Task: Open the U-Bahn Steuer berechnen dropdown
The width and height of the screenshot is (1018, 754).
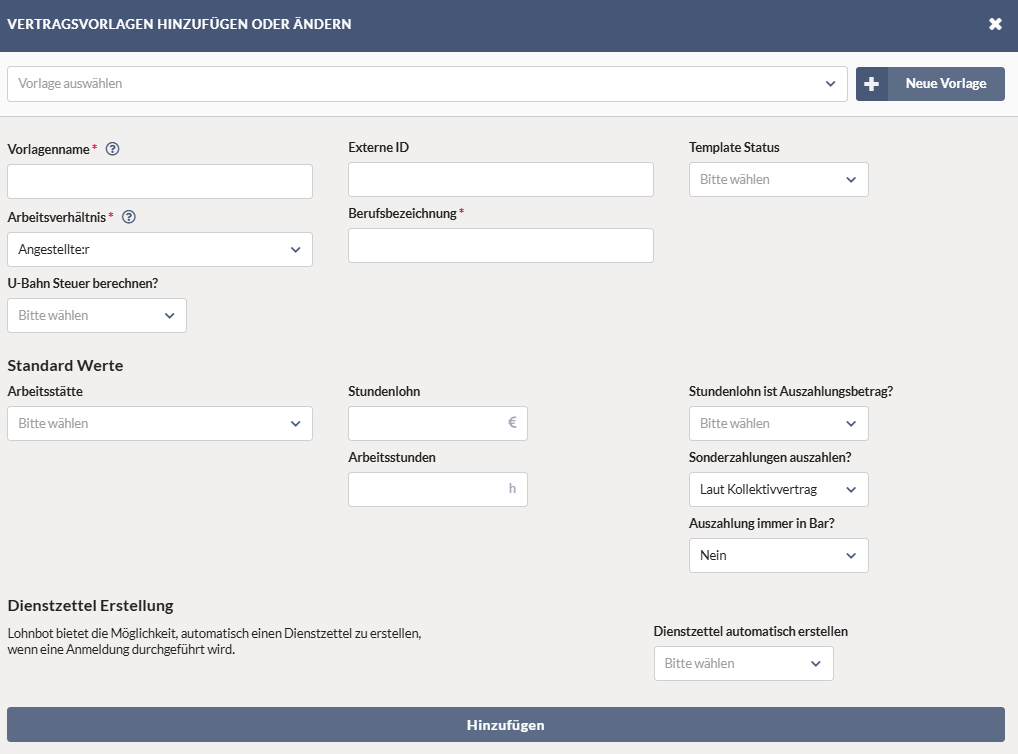Action: (x=97, y=316)
